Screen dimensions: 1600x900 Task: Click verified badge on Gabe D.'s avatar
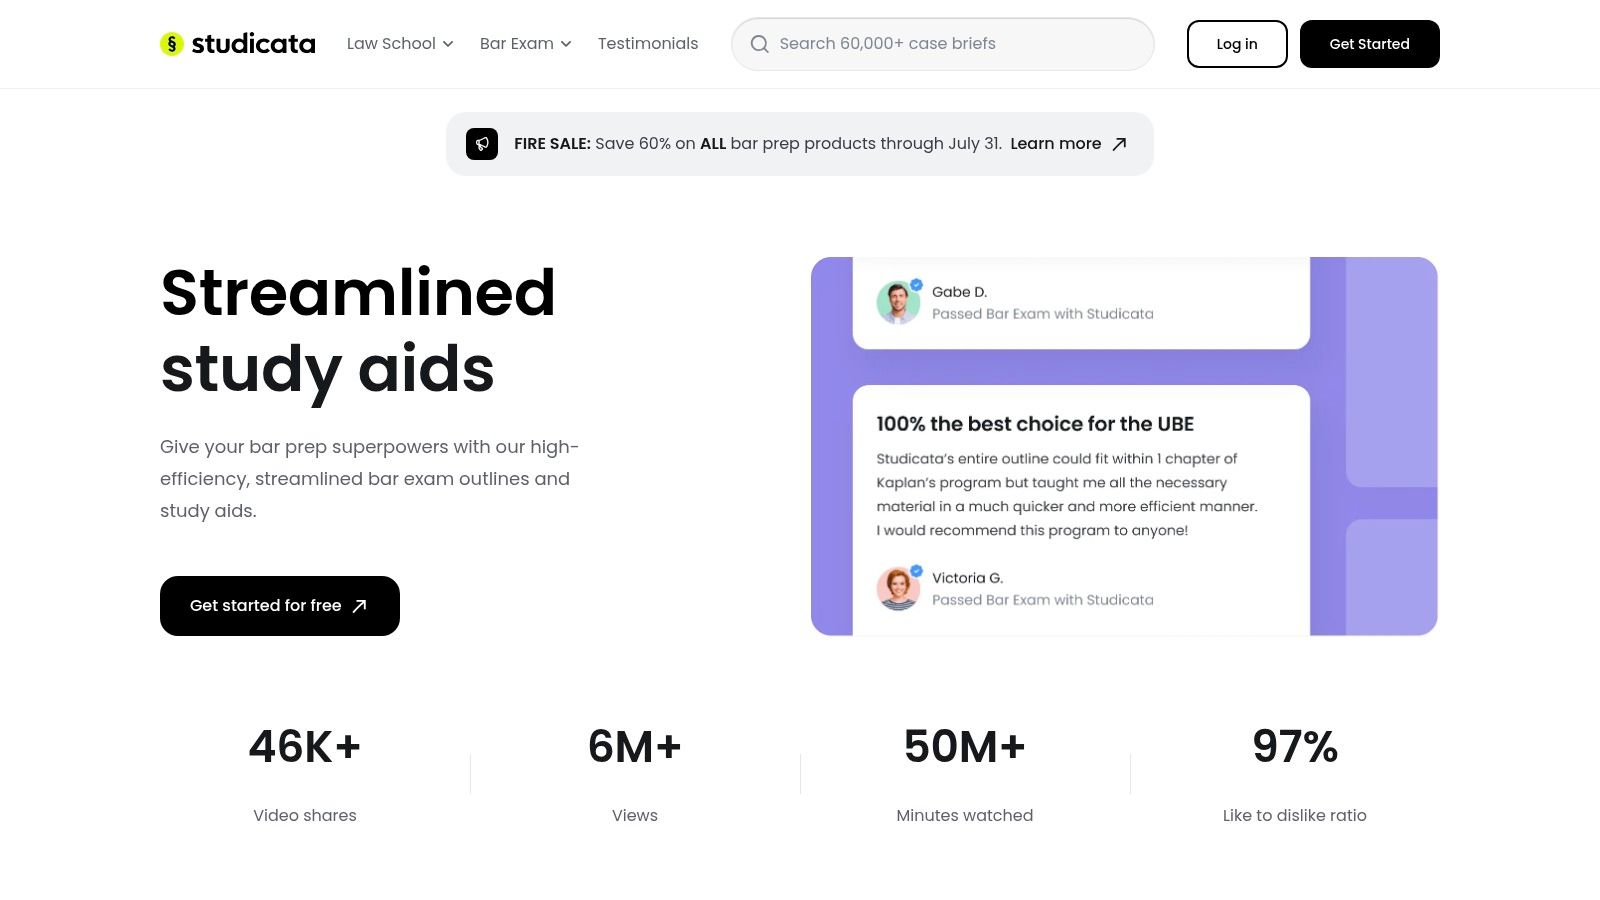coord(916,285)
